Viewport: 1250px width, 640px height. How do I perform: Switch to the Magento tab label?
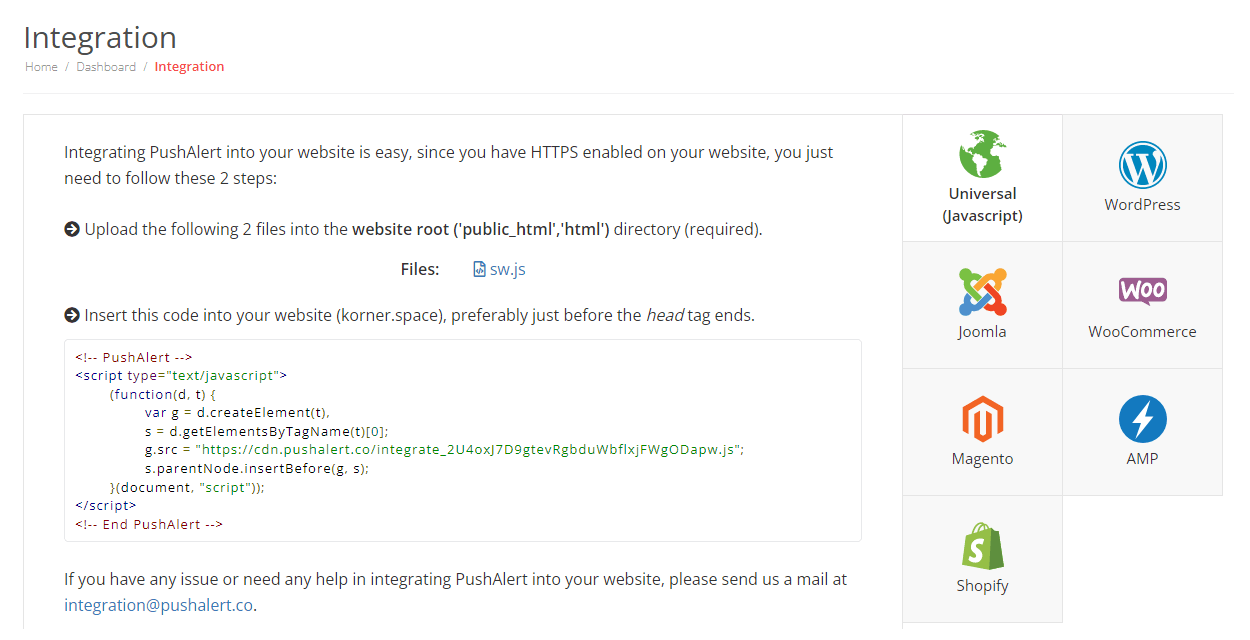point(982,458)
